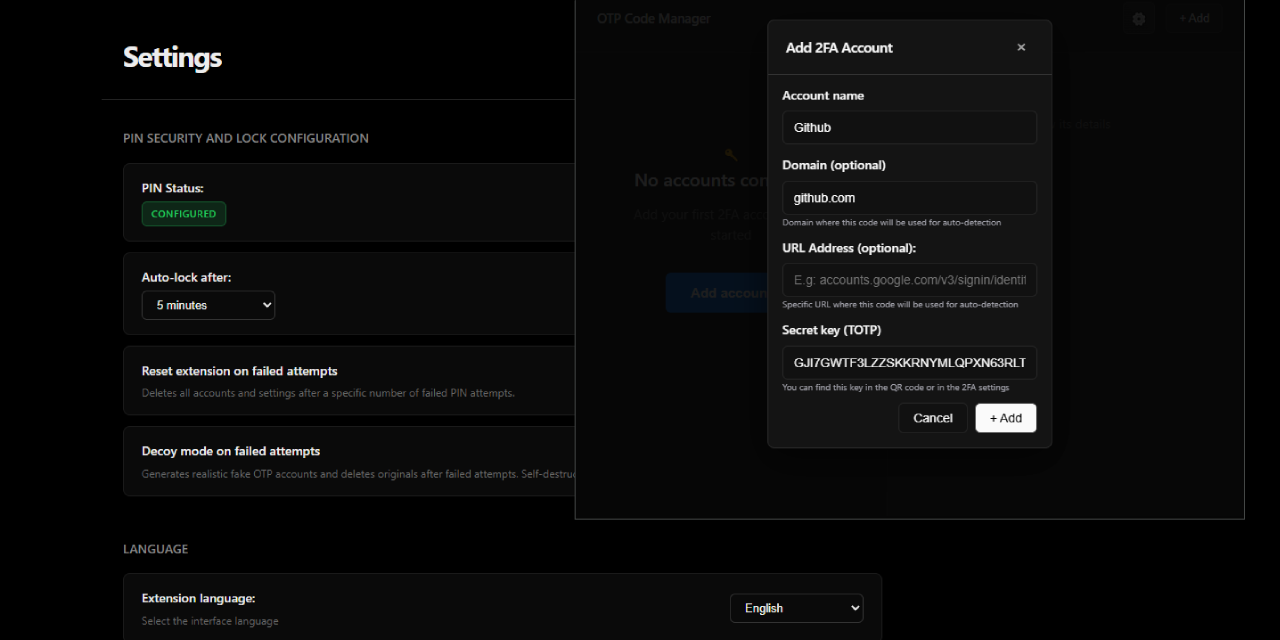The image size is (1280, 640).
Task: Focus the URL Address optional field
Action: pyautogui.click(x=909, y=281)
